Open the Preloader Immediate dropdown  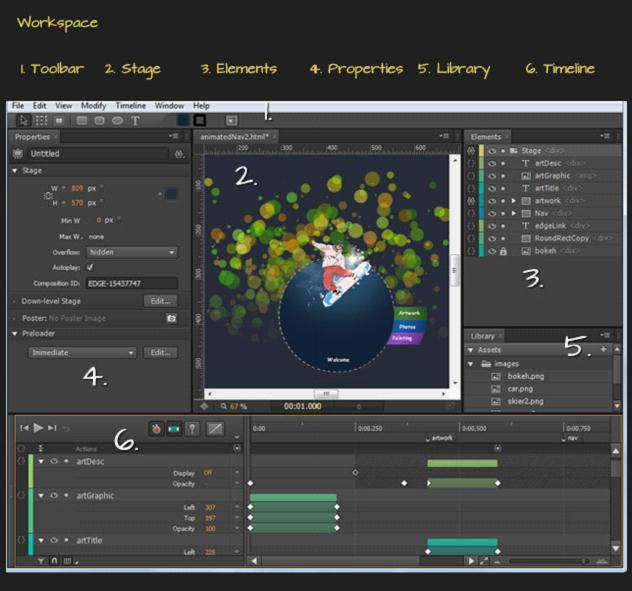click(82, 353)
